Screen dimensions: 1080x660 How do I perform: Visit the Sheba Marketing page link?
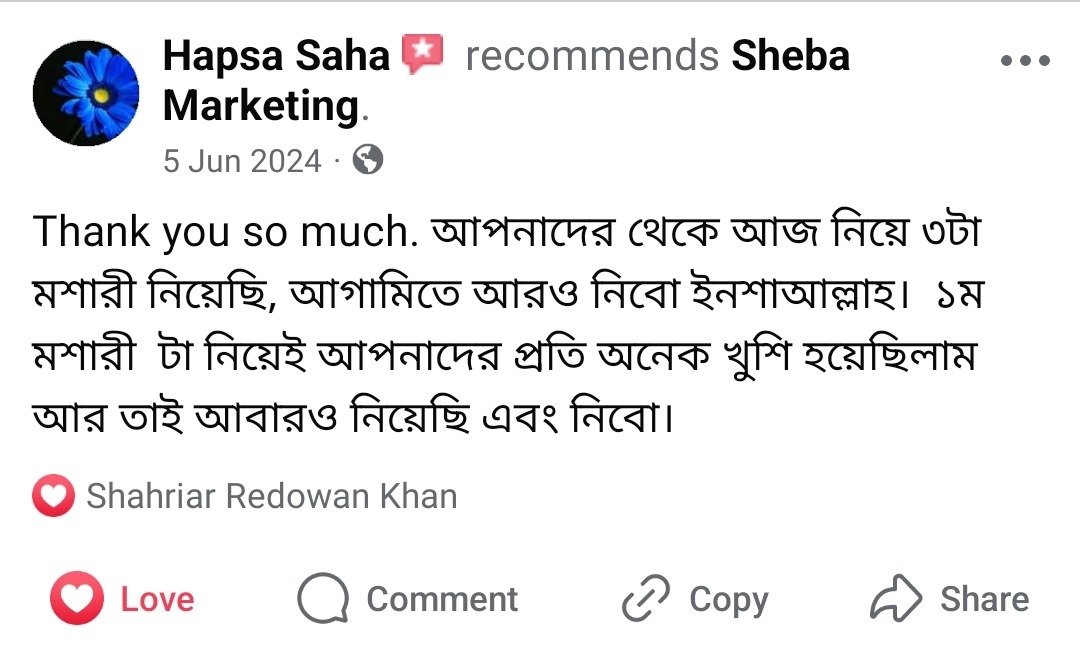[790, 56]
